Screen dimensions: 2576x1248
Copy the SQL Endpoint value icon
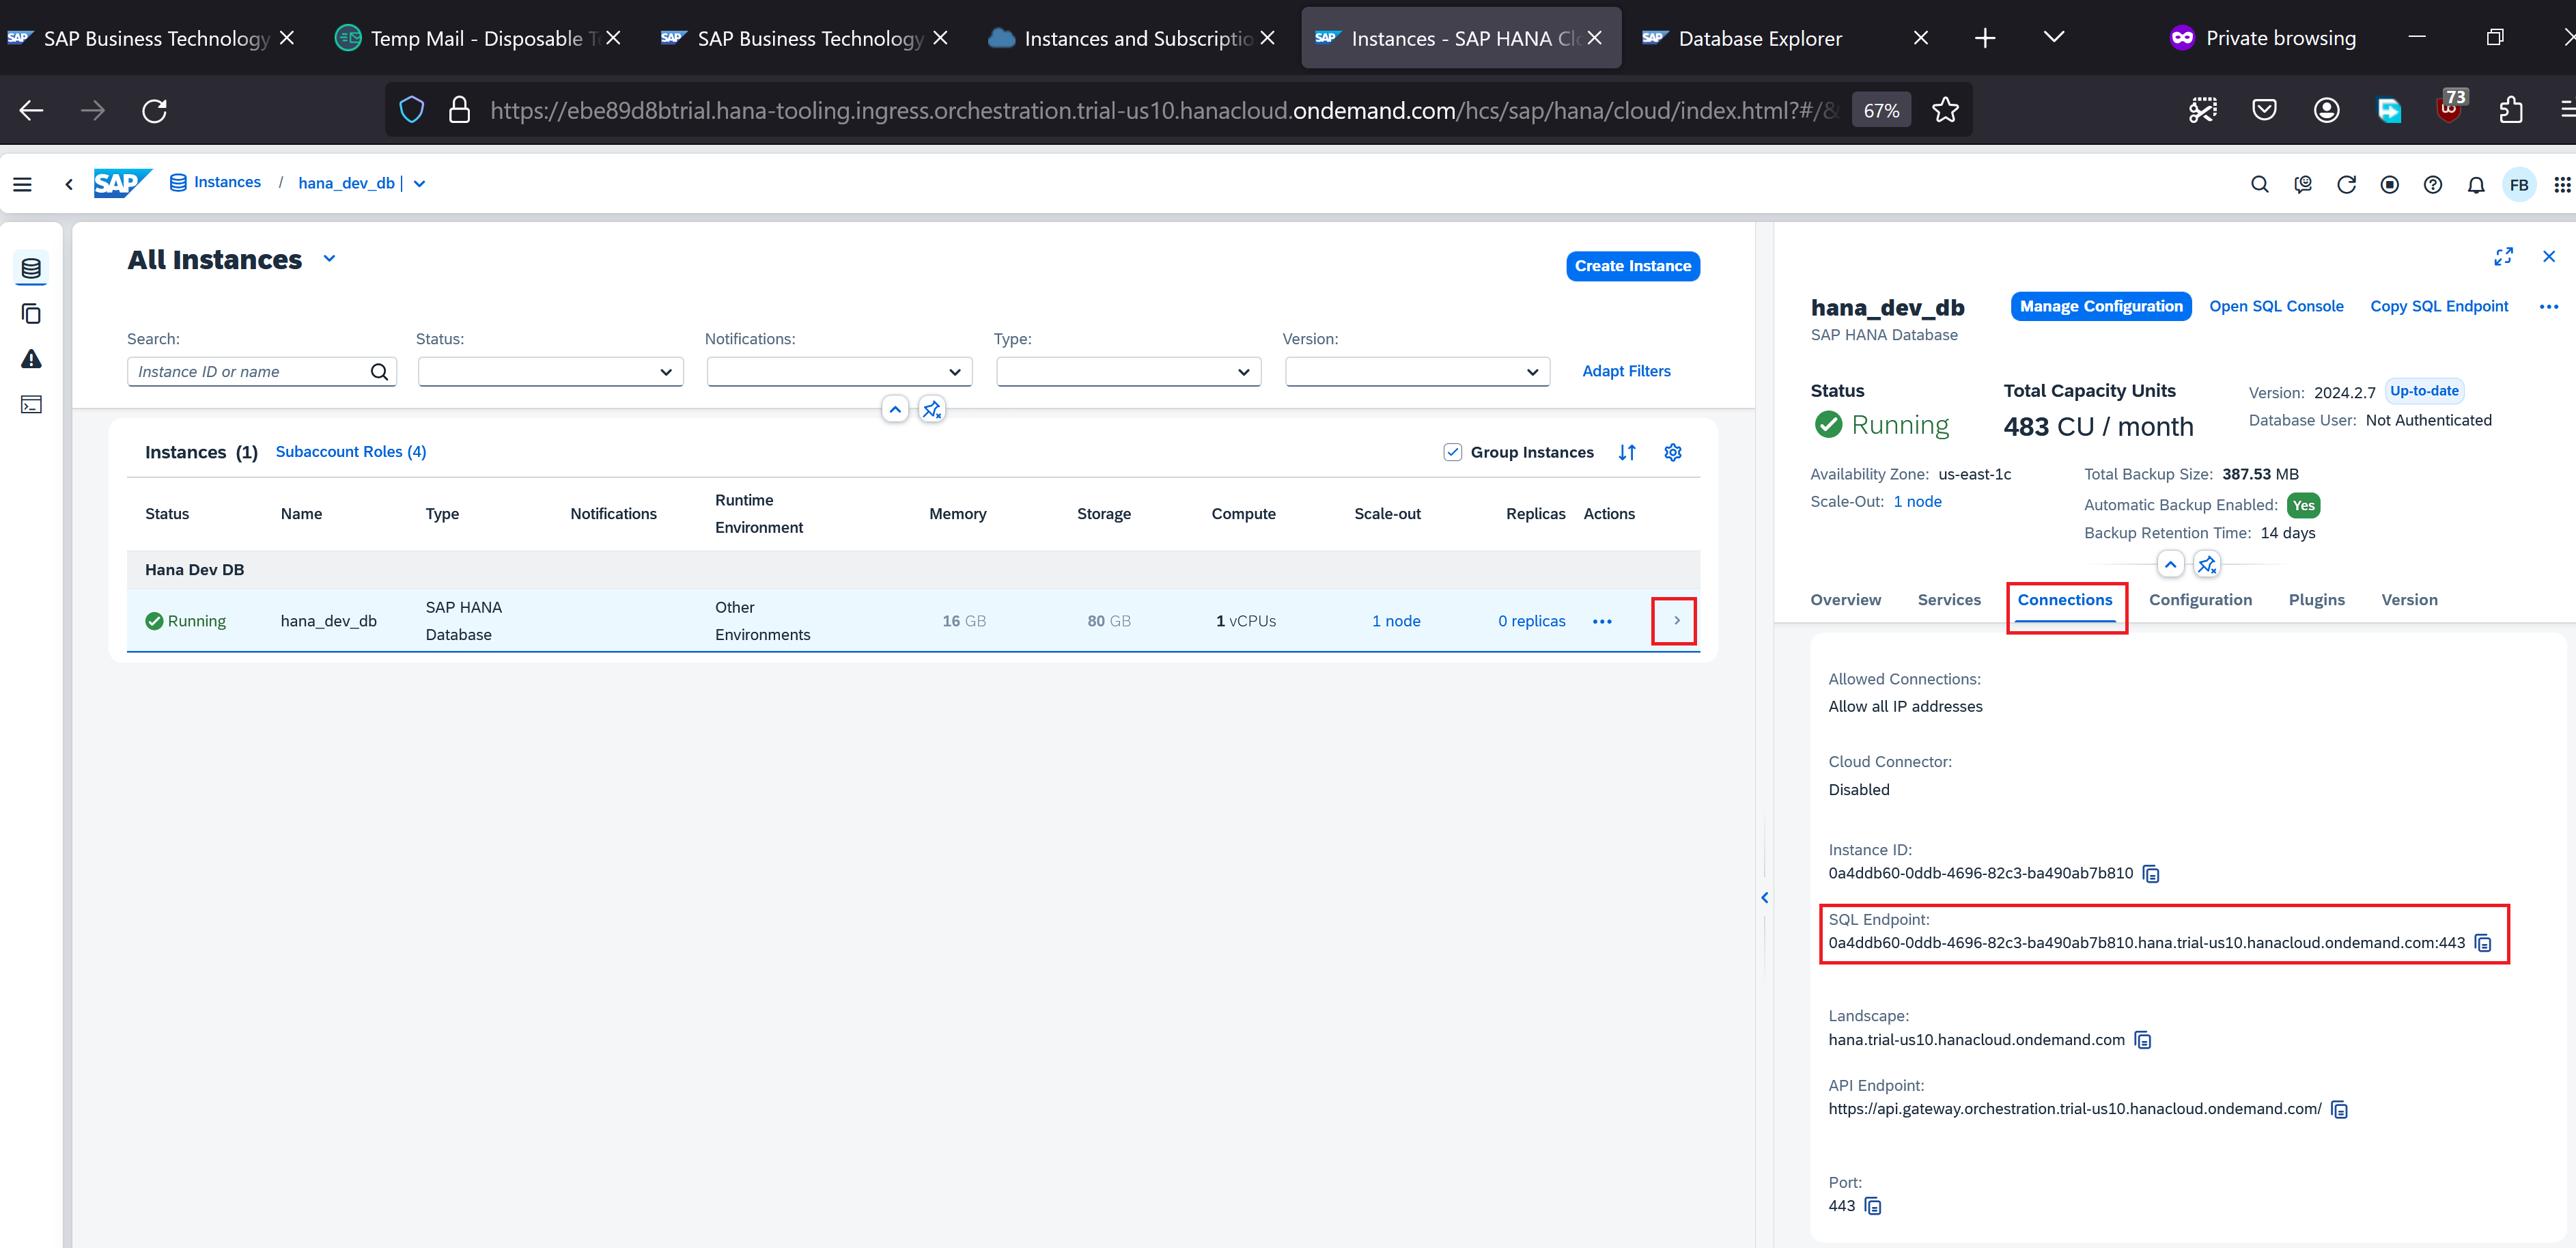pos(2482,943)
